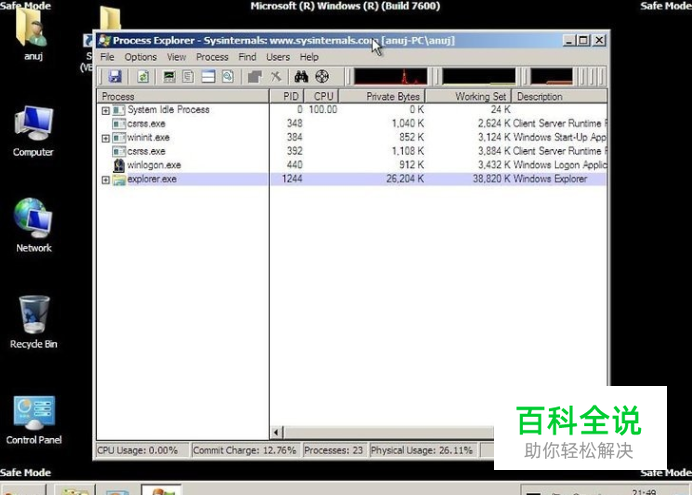692x495 pixels.
Task: Click the CPU usage history graph
Action: coord(391,76)
